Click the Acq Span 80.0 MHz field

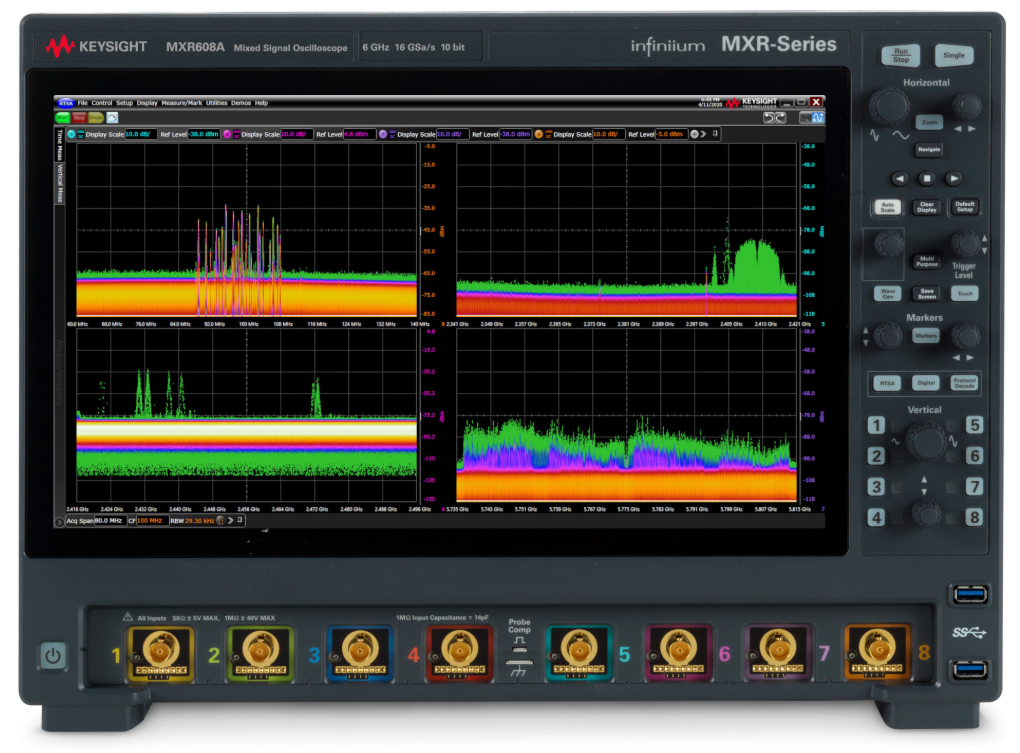click(110, 521)
